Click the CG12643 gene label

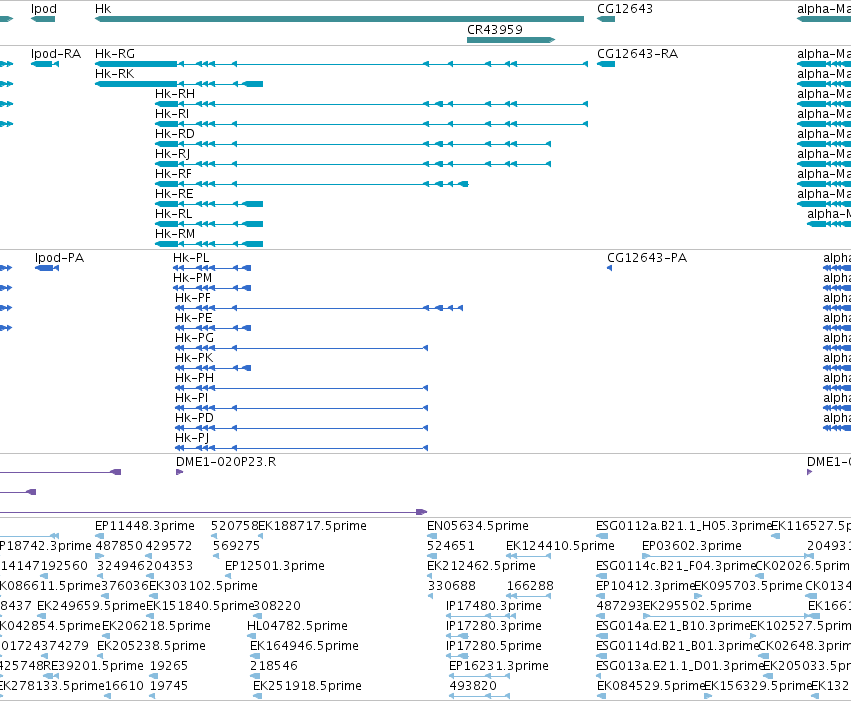point(625,9)
